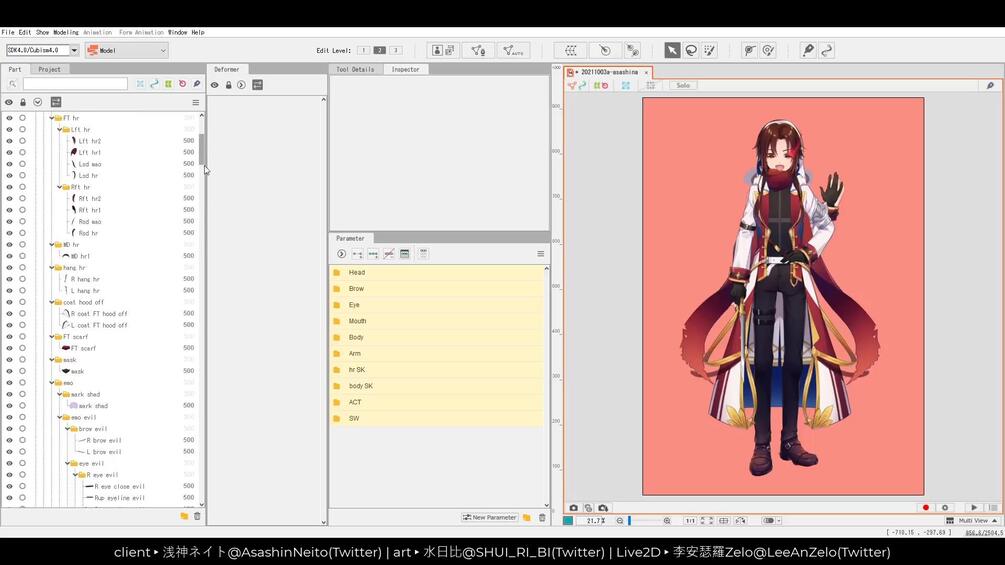Click the Part panel hamburger menu

[195, 102]
